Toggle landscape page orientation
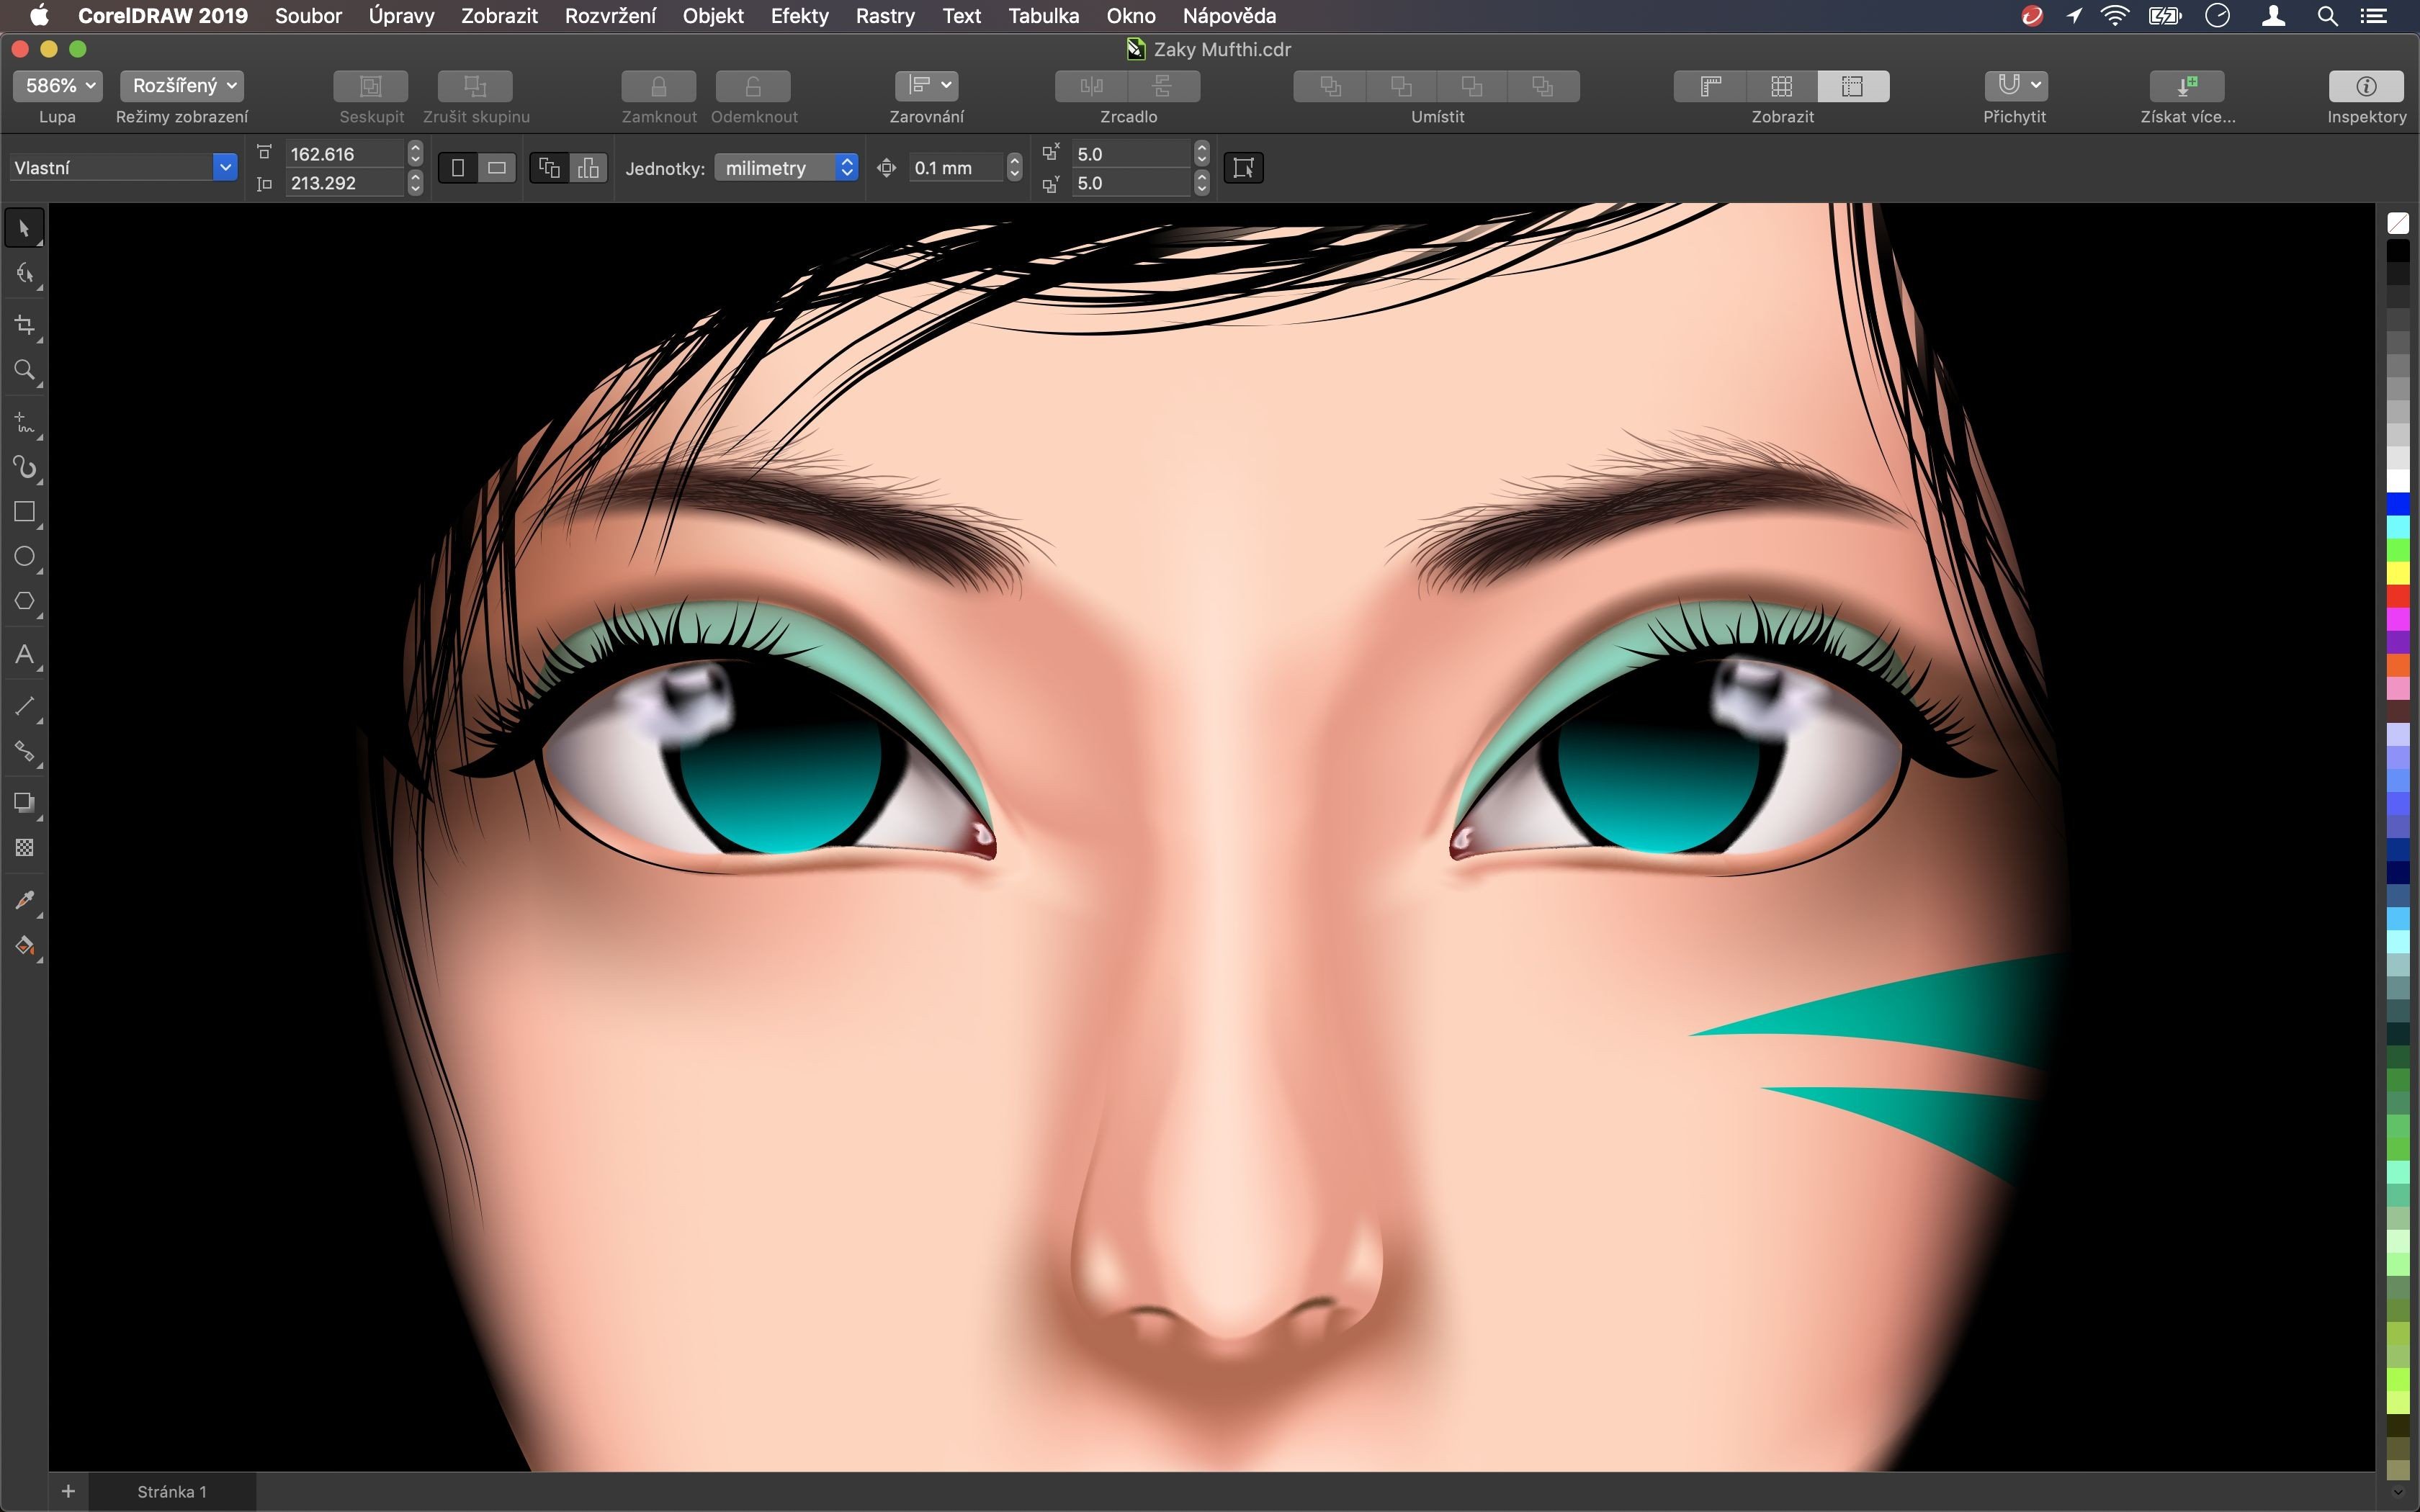This screenshot has width=2420, height=1512. pos(496,168)
